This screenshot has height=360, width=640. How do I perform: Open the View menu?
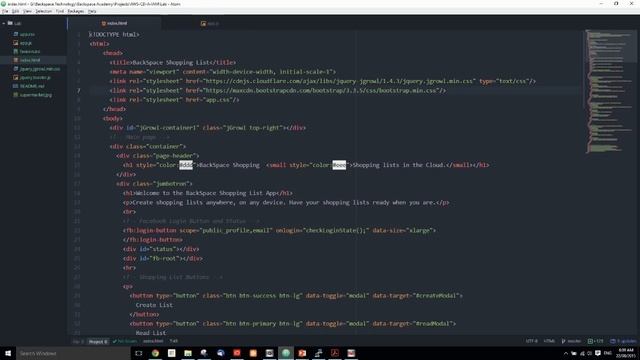[x=27, y=11]
